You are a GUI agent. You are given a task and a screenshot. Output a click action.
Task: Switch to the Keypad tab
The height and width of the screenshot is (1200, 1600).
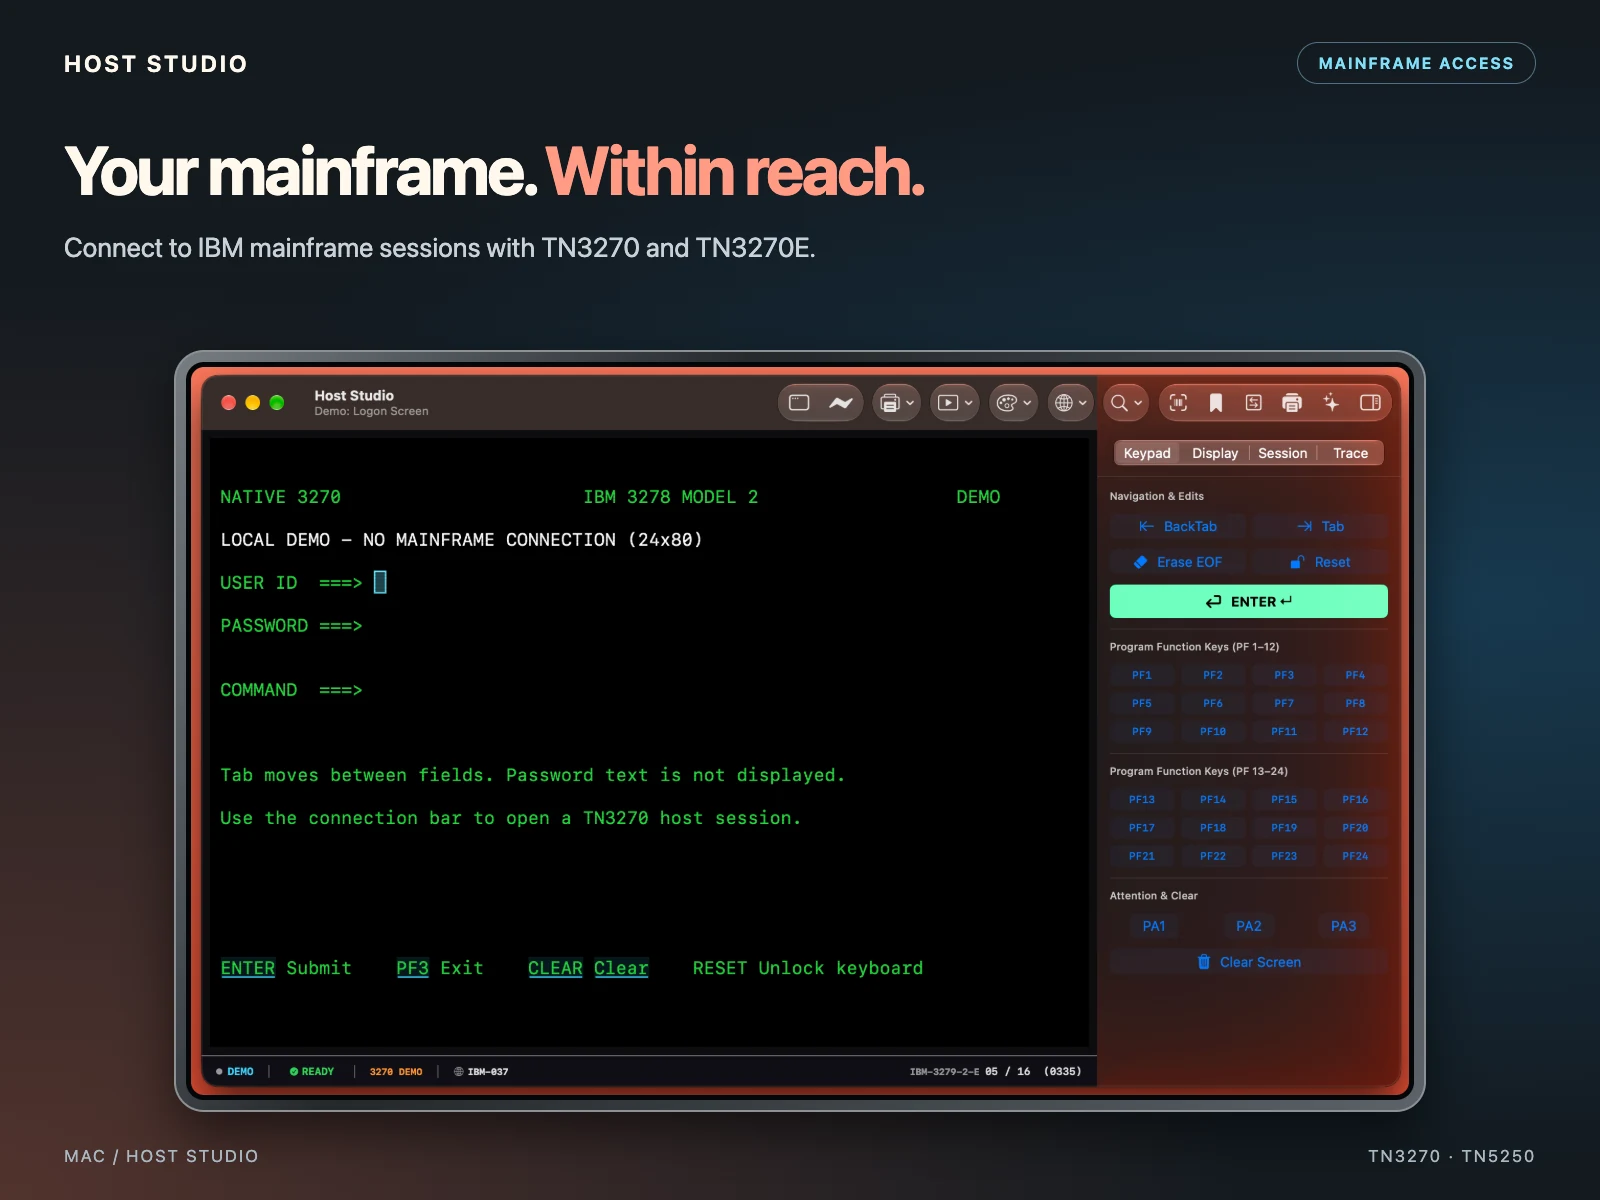(1147, 453)
